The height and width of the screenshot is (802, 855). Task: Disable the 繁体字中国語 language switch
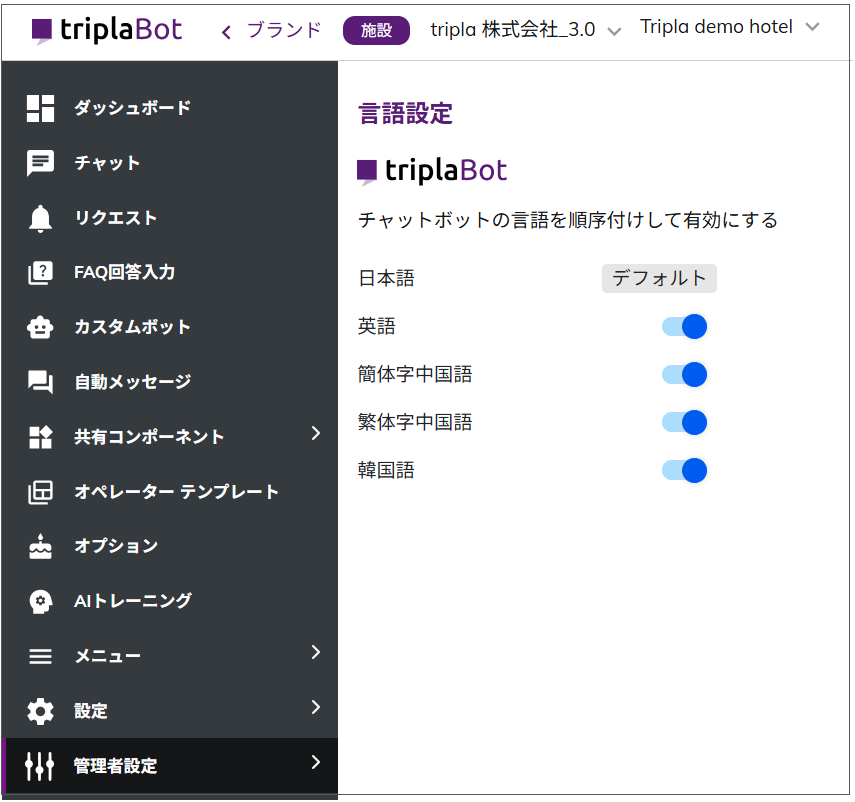coord(684,423)
